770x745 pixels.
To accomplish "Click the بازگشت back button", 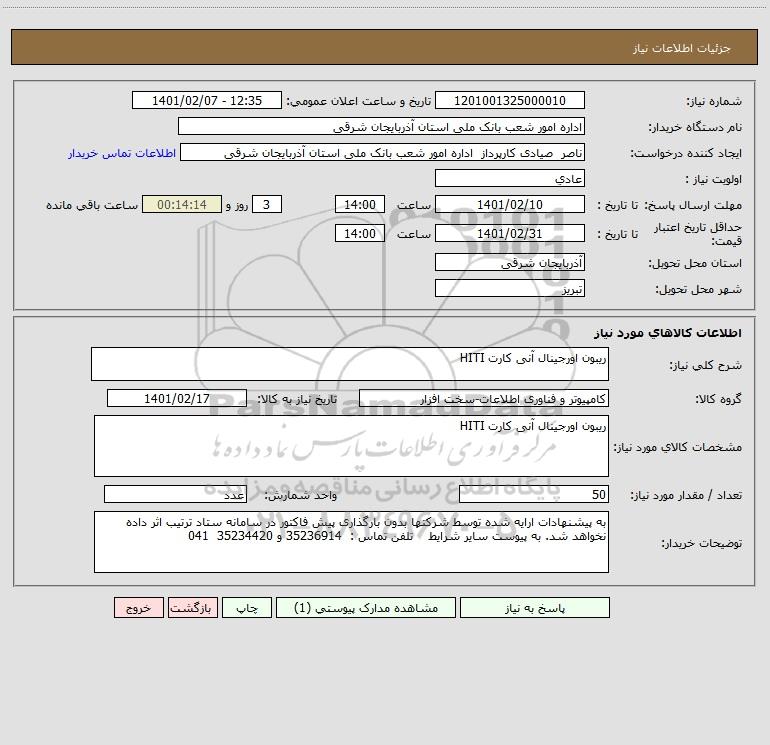I will click(192, 608).
